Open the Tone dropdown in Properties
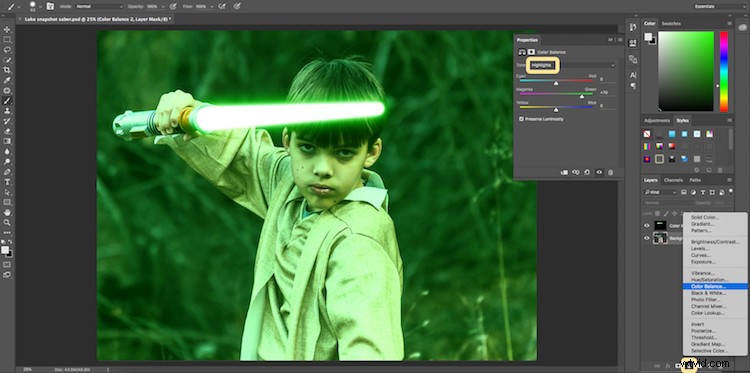The image size is (750, 373). [572, 65]
